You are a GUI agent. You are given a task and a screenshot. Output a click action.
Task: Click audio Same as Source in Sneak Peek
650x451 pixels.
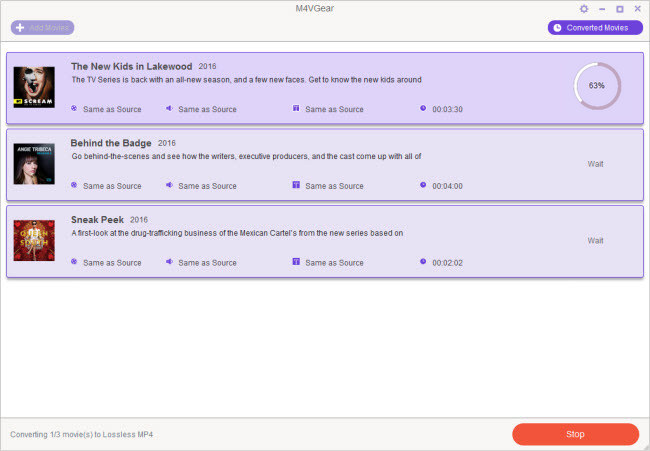207,263
